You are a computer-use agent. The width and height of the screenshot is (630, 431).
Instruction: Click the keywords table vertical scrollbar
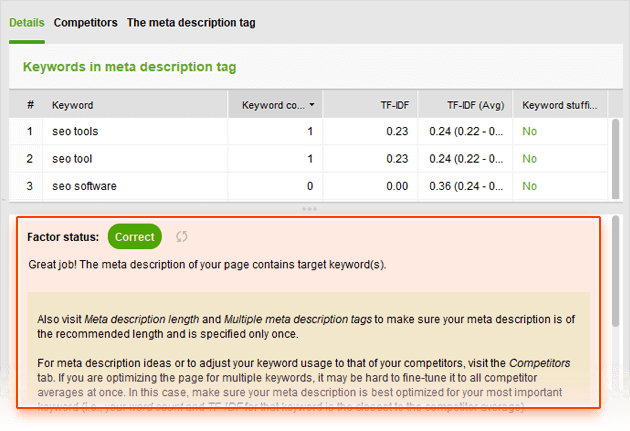pos(615,150)
